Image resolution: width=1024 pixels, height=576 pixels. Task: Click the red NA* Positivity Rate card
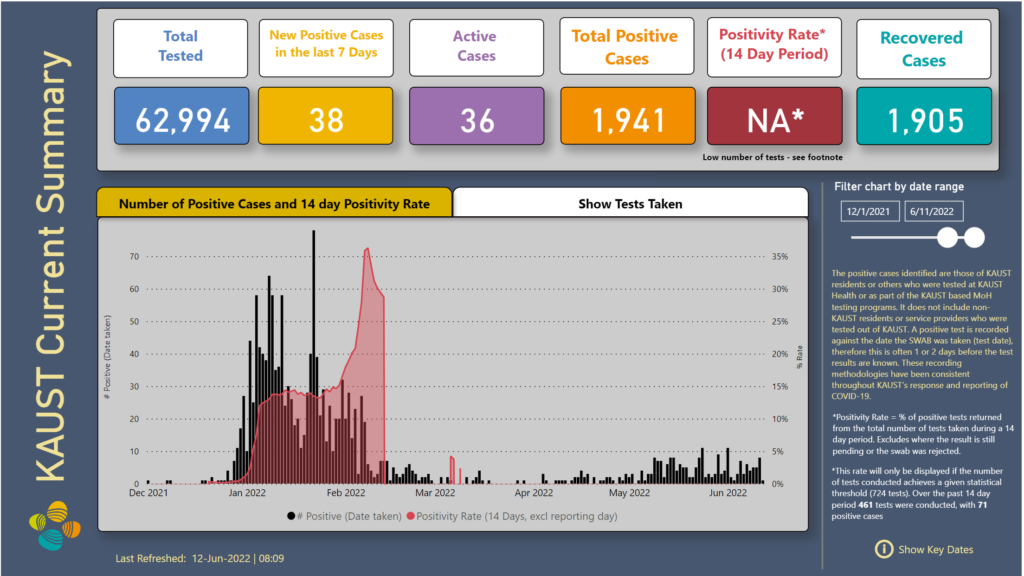click(x=775, y=120)
